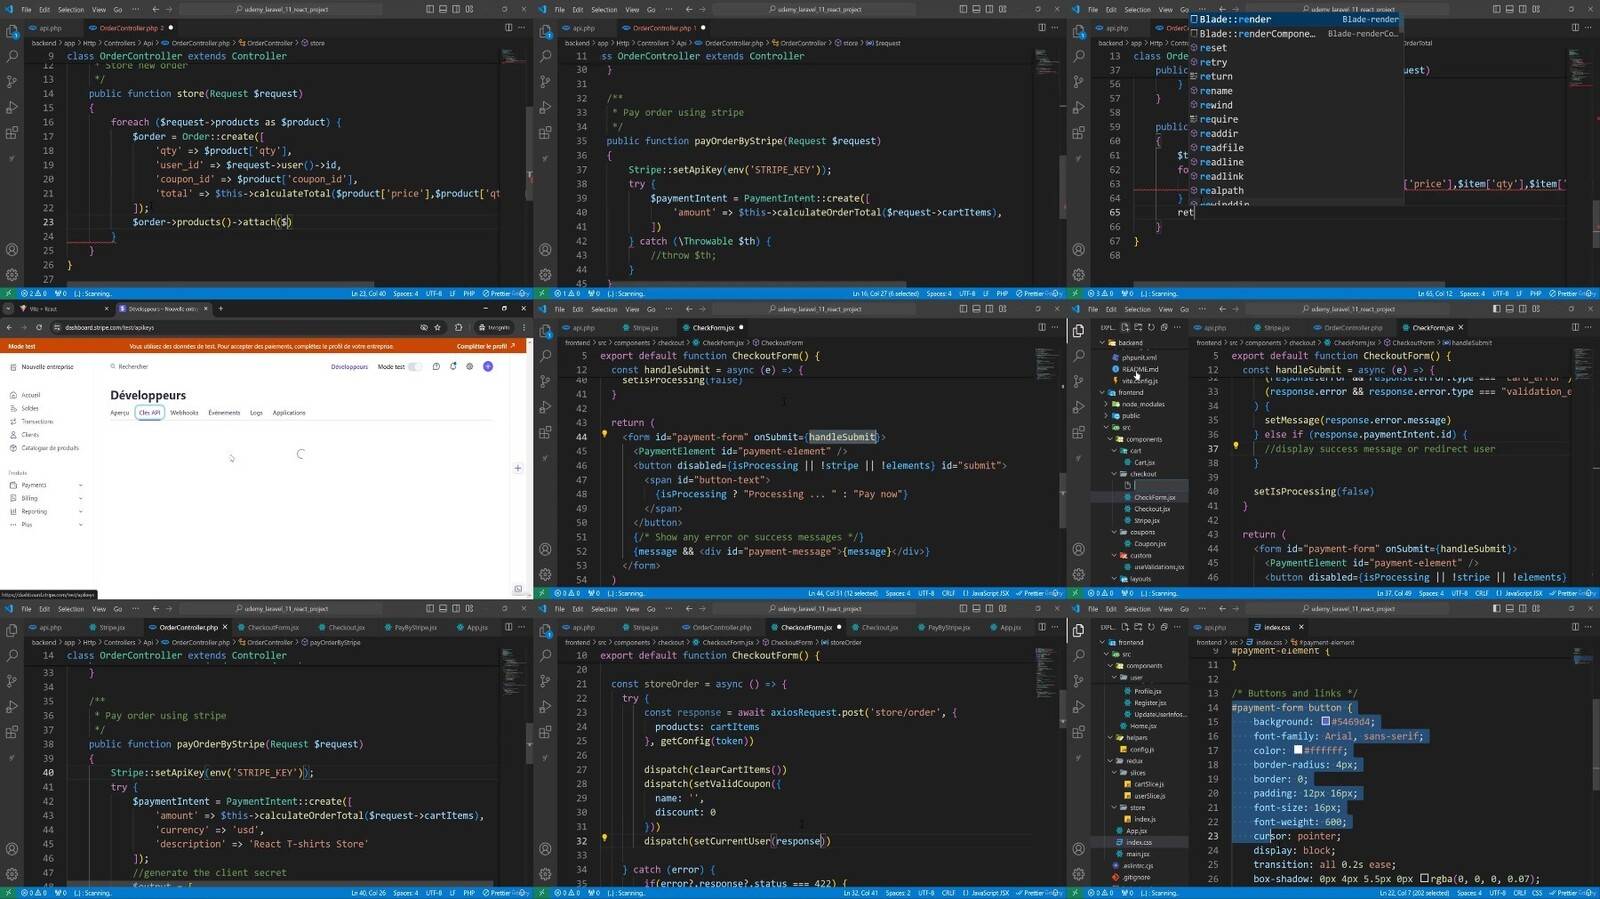Image resolution: width=1600 pixels, height=899 pixels.
Task: Bookmark the Stripe page with the star icon
Action: (x=437, y=327)
